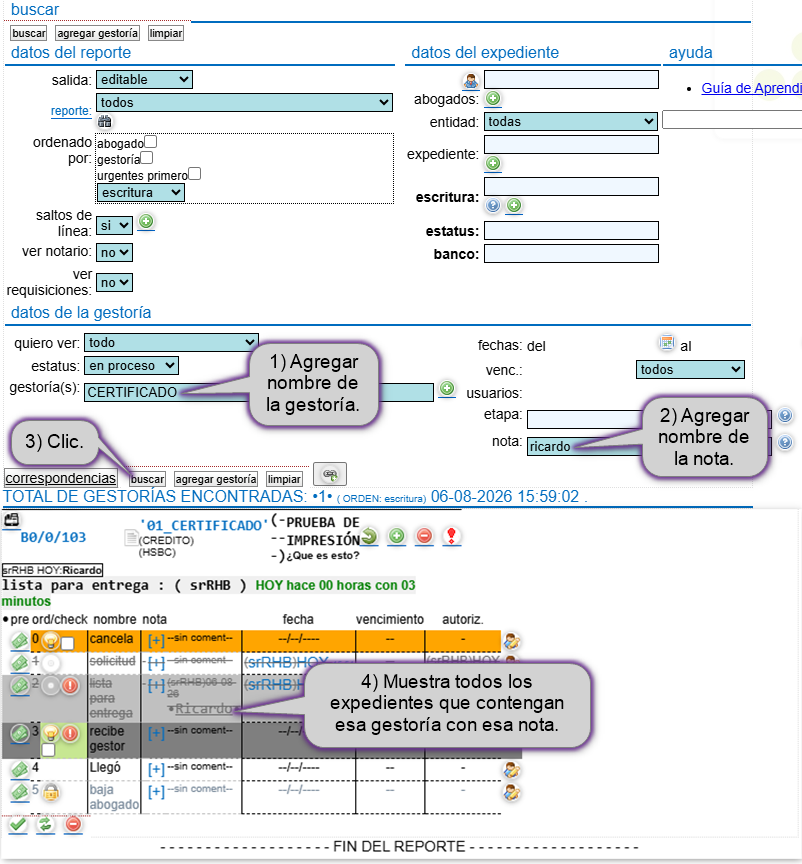Click the expediente input field
The height and width of the screenshot is (864, 802).
(x=571, y=145)
